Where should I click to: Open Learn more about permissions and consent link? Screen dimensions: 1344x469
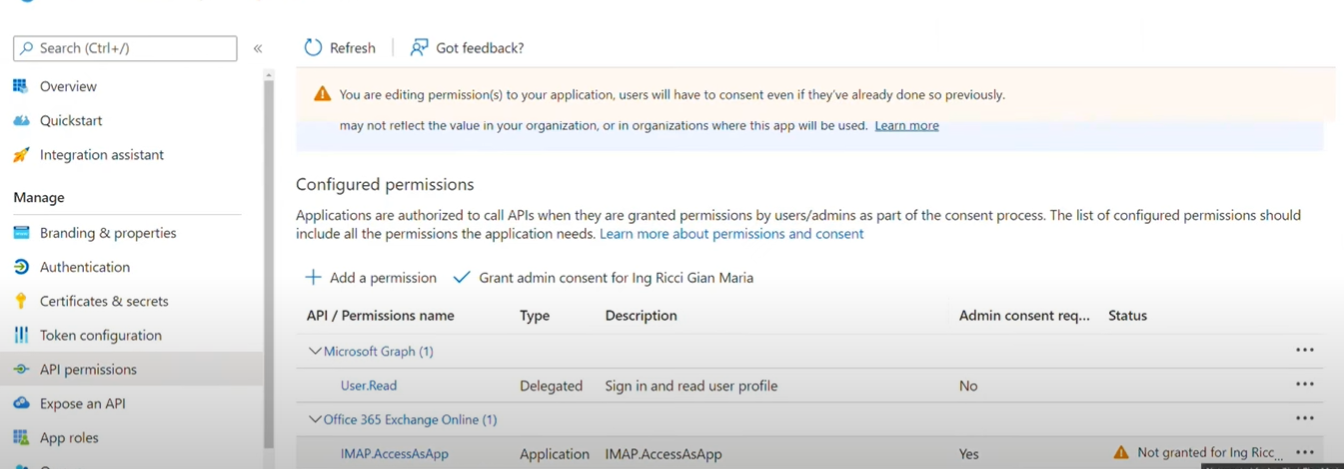[731, 233]
